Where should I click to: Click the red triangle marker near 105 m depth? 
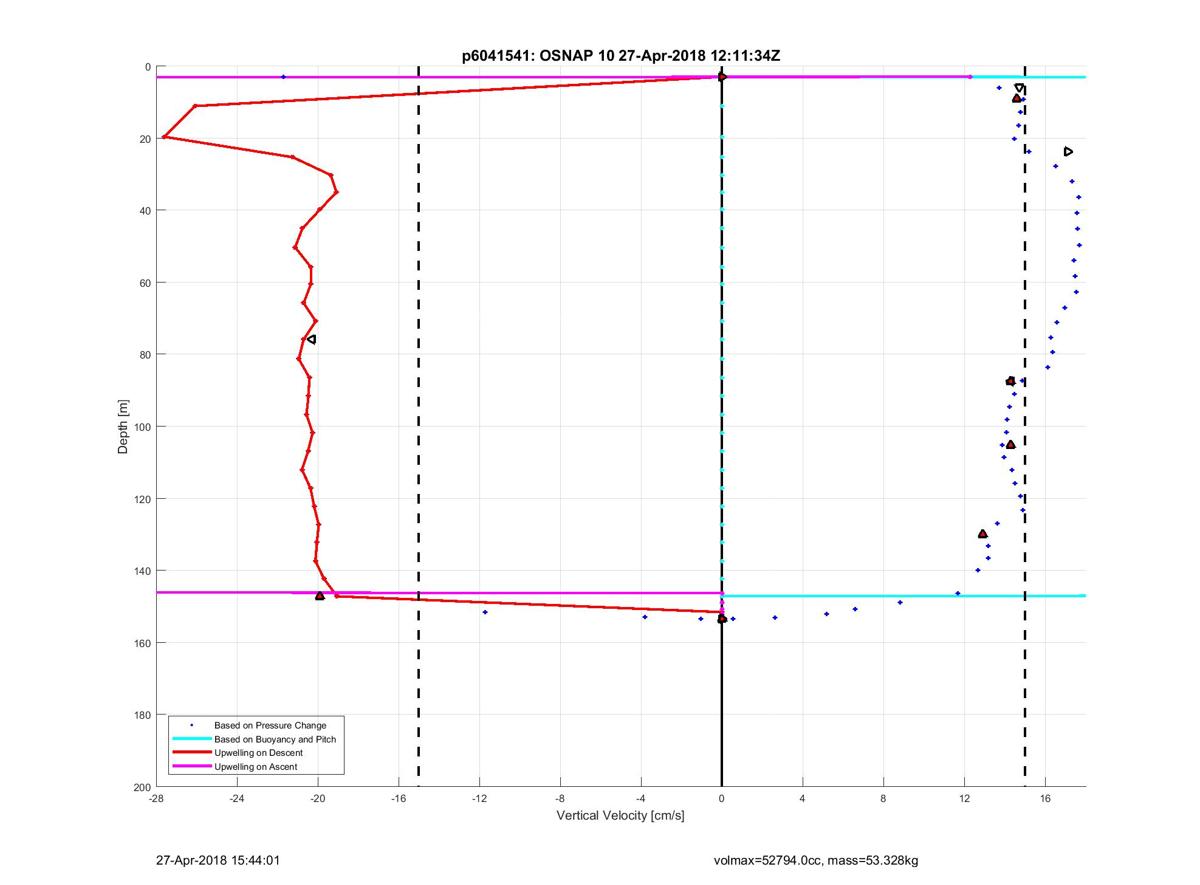pos(1010,444)
